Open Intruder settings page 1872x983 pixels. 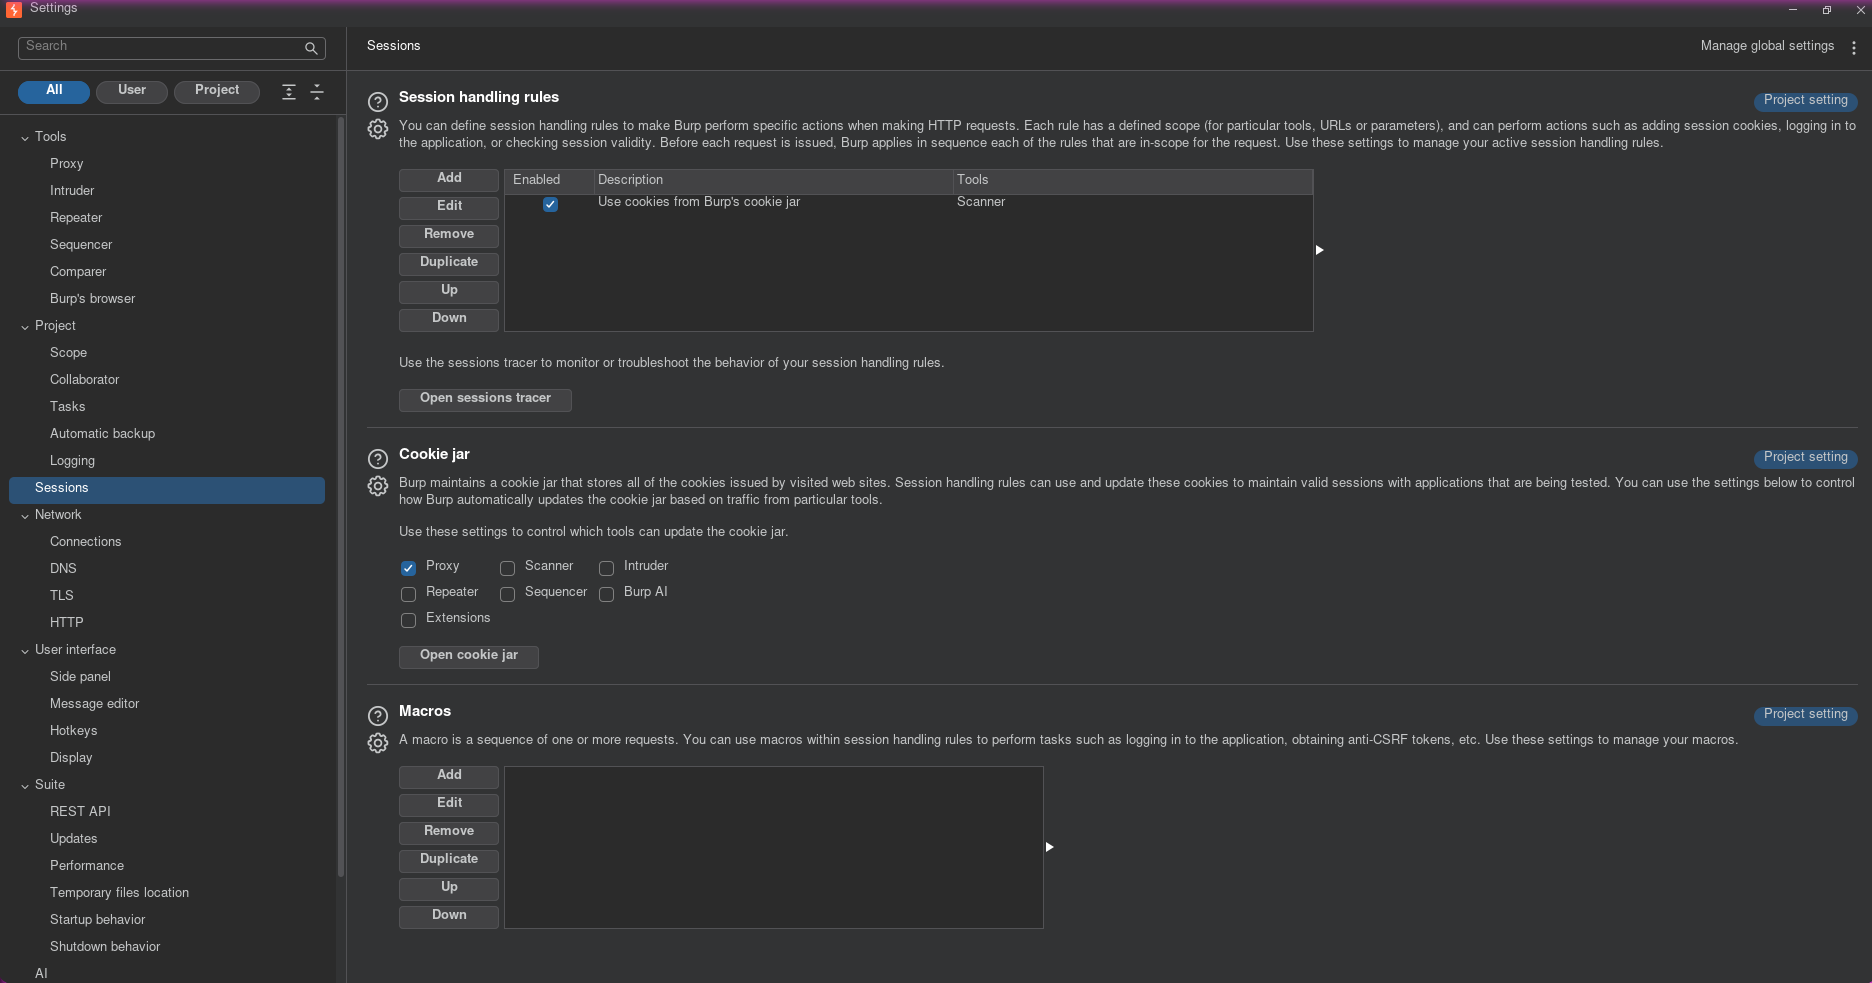tap(72, 191)
